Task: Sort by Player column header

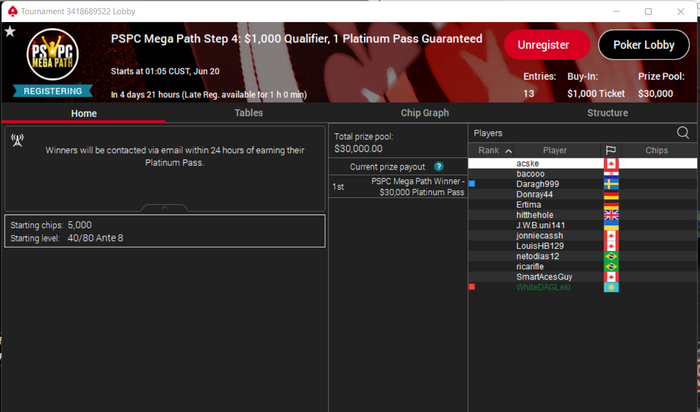Action: (x=555, y=150)
